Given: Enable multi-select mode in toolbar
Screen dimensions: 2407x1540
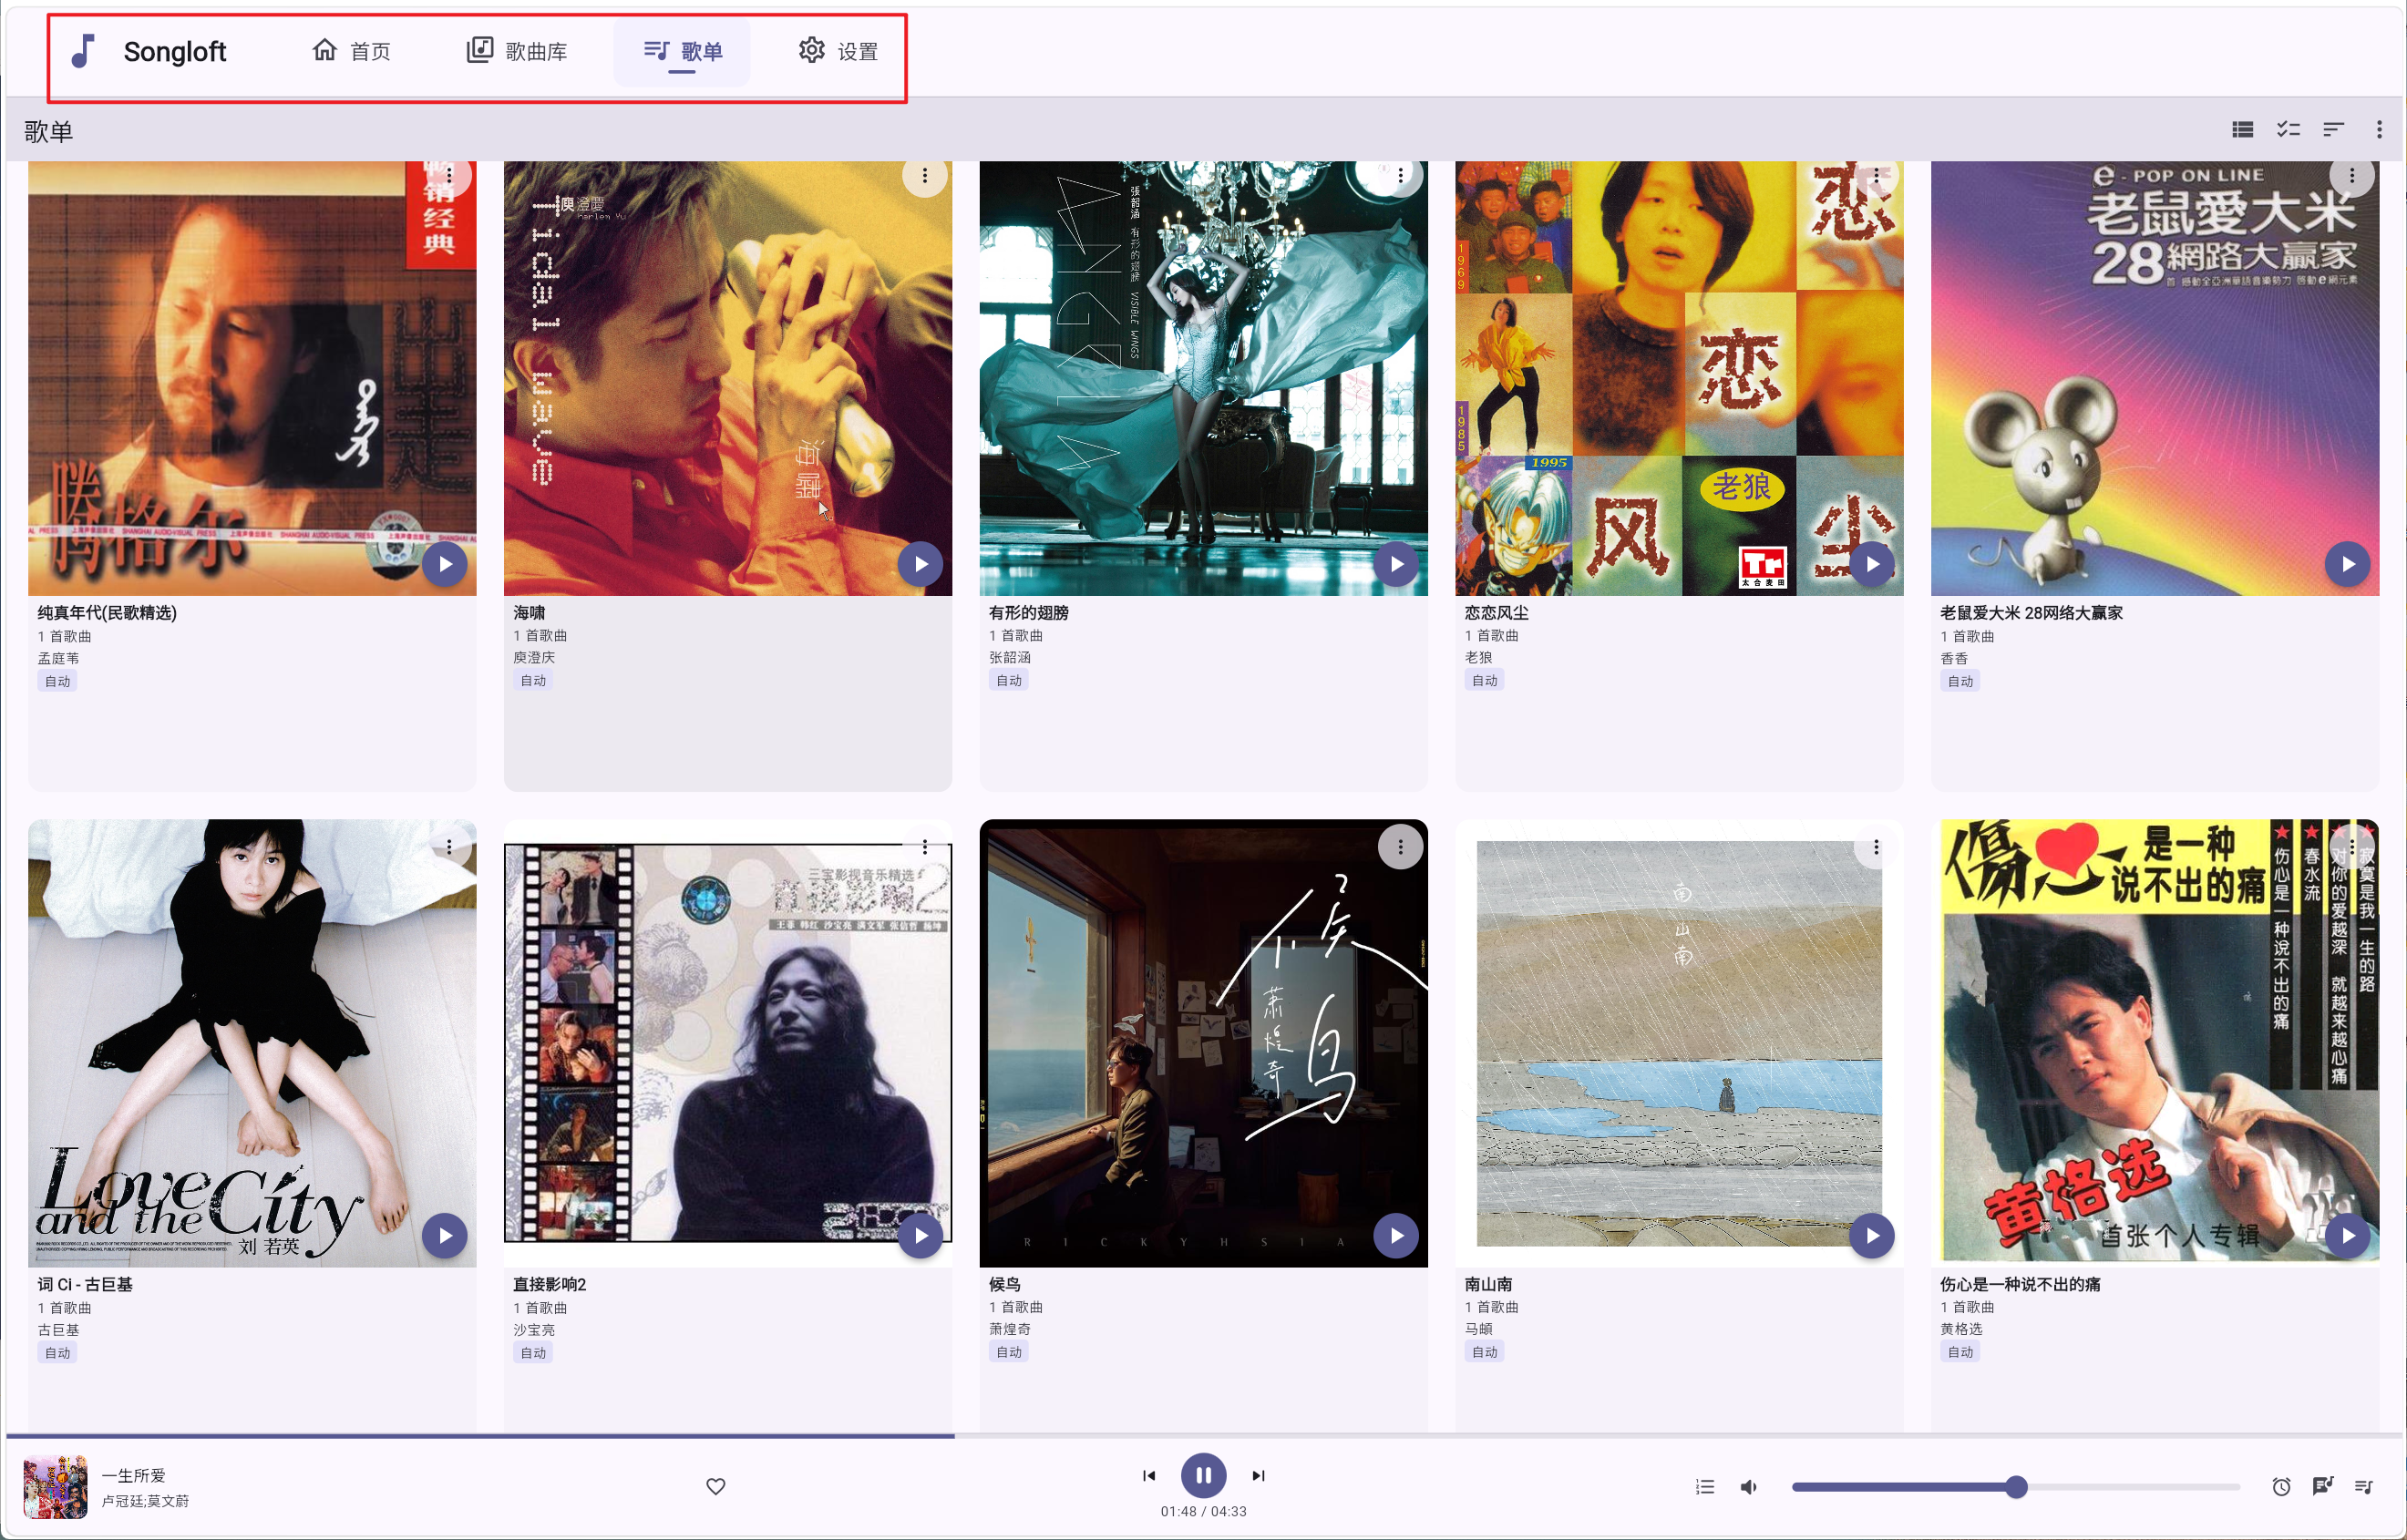Looking at the screenshot, I should coord(2288,130).
